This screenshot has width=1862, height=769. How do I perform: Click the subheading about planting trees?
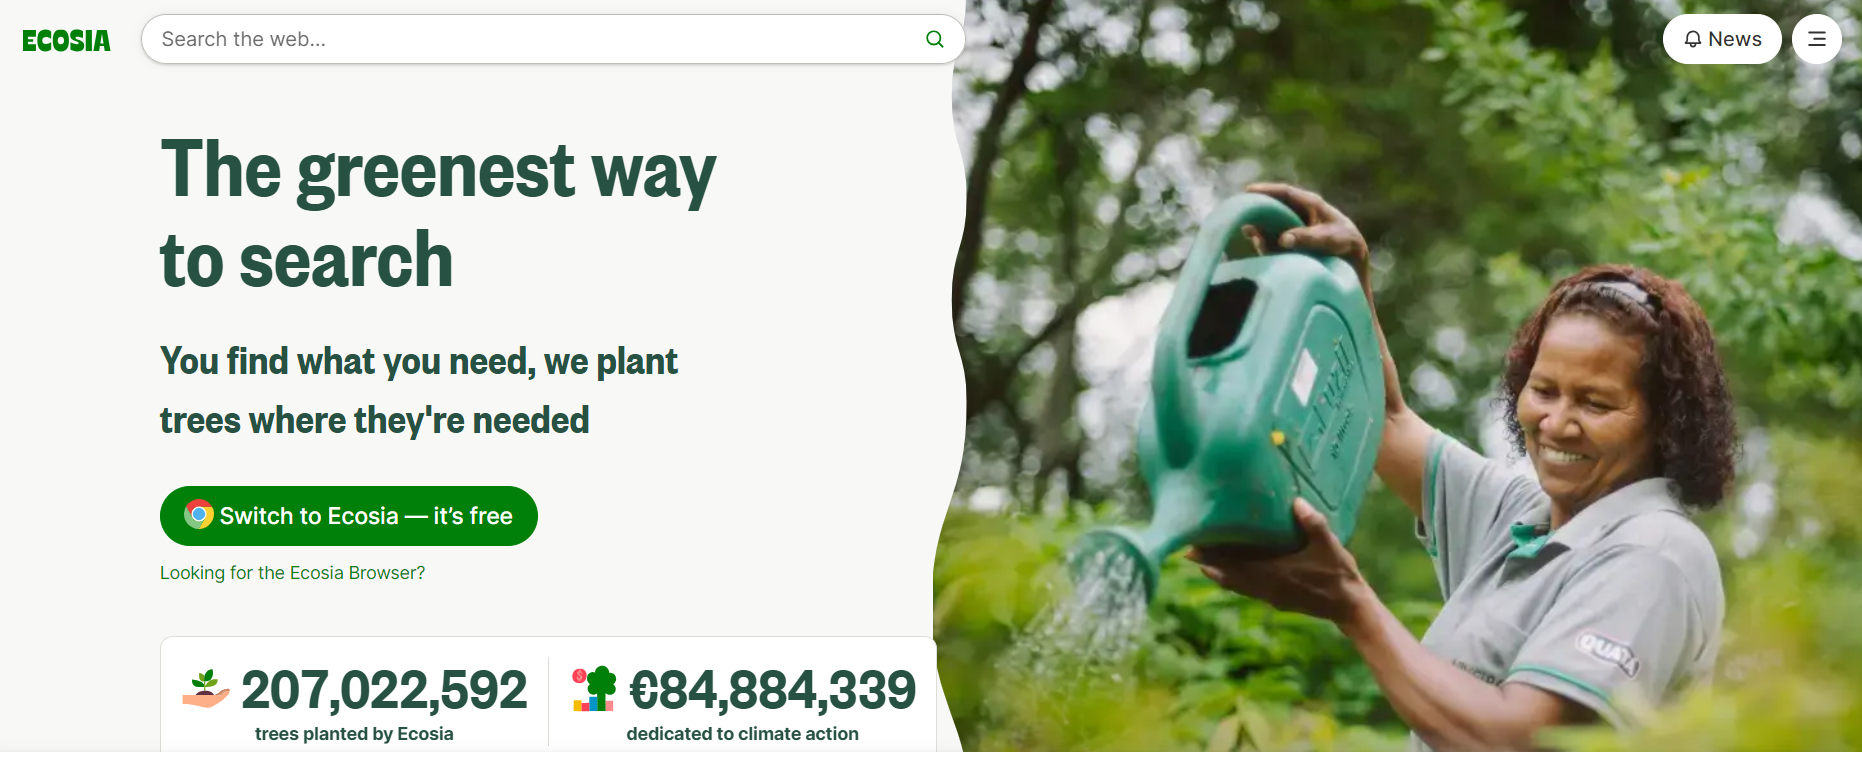click(x=418, y=391)
